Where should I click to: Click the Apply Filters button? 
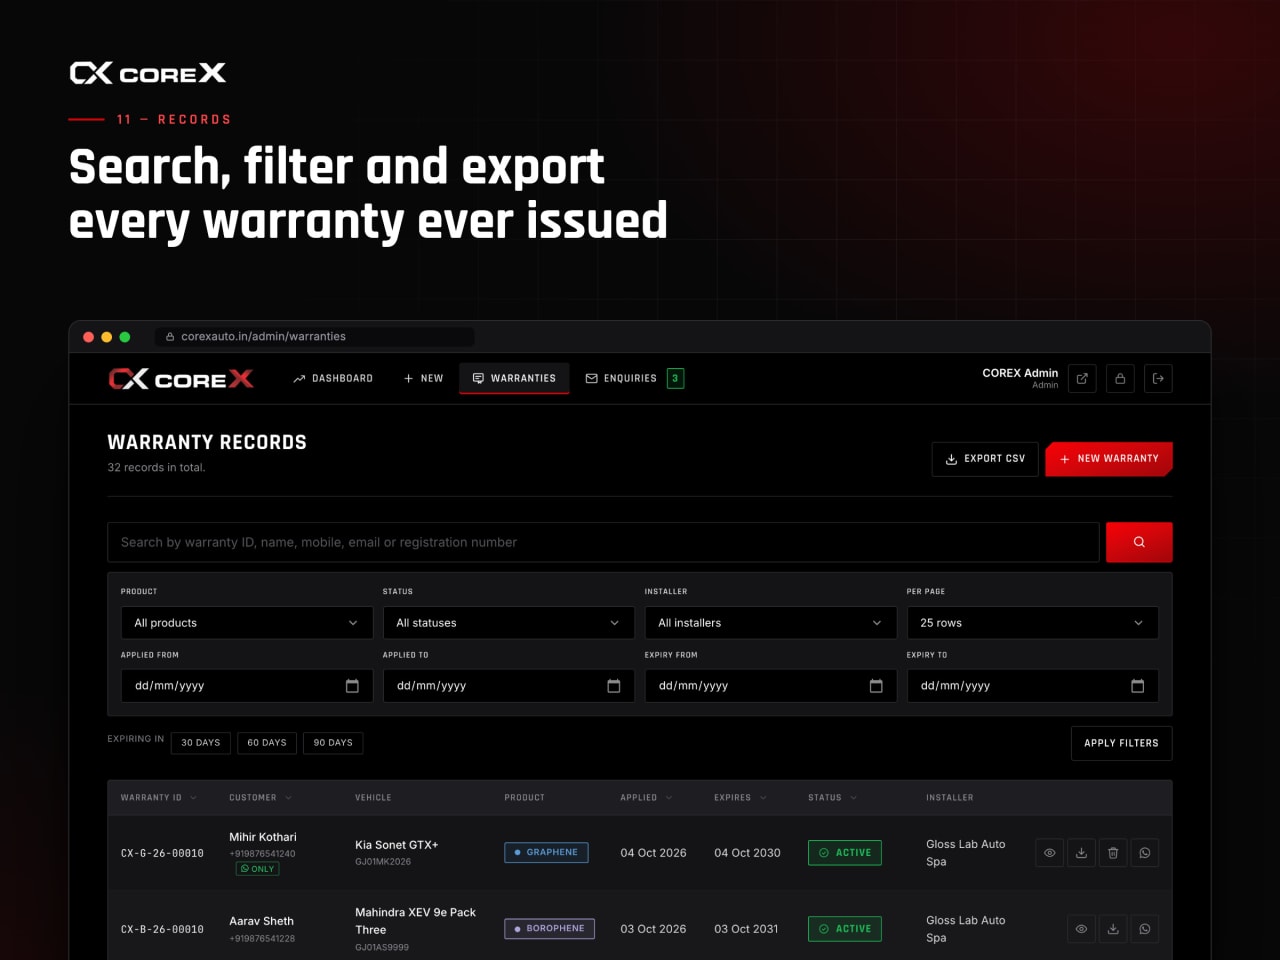[1121, 743]
